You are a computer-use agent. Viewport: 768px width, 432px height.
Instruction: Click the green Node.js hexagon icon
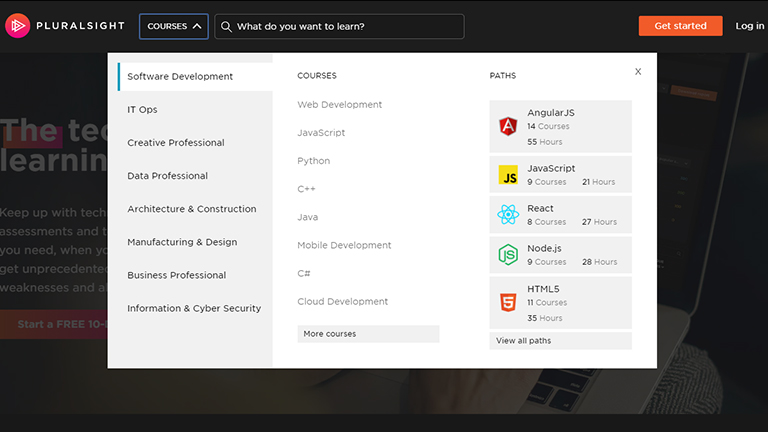coord(508,255)
